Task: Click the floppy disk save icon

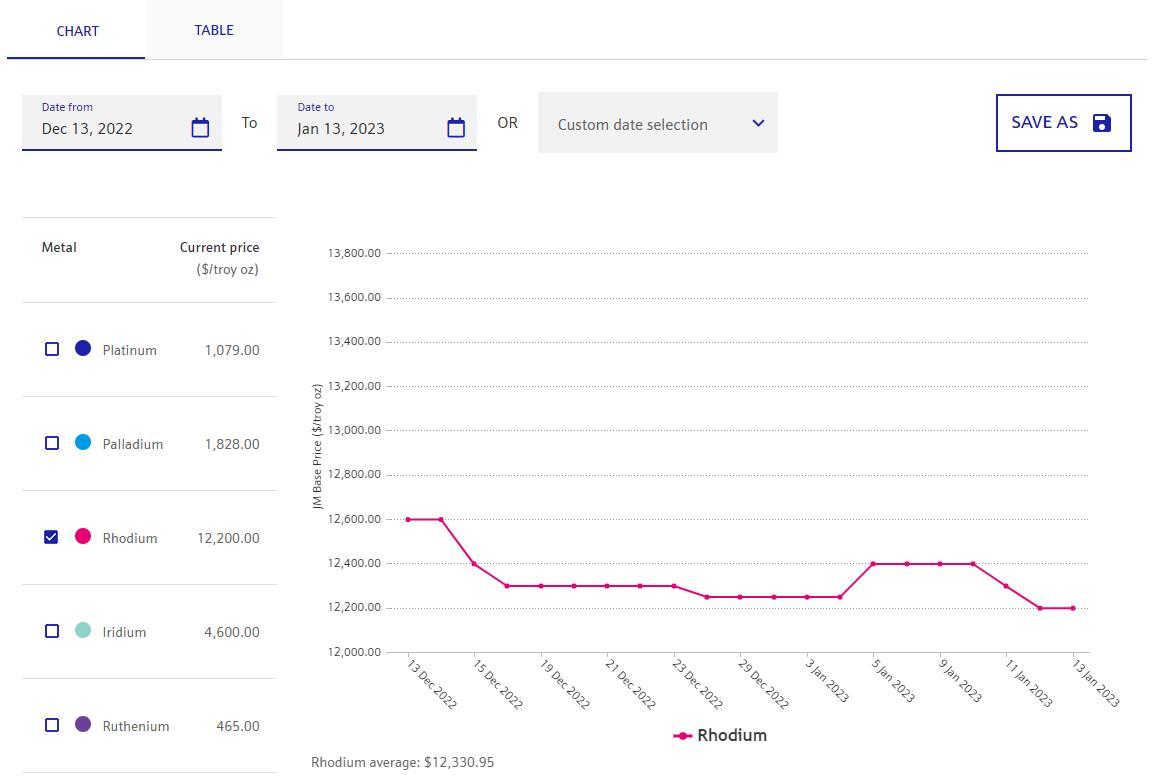Action: click(1102, 123)
